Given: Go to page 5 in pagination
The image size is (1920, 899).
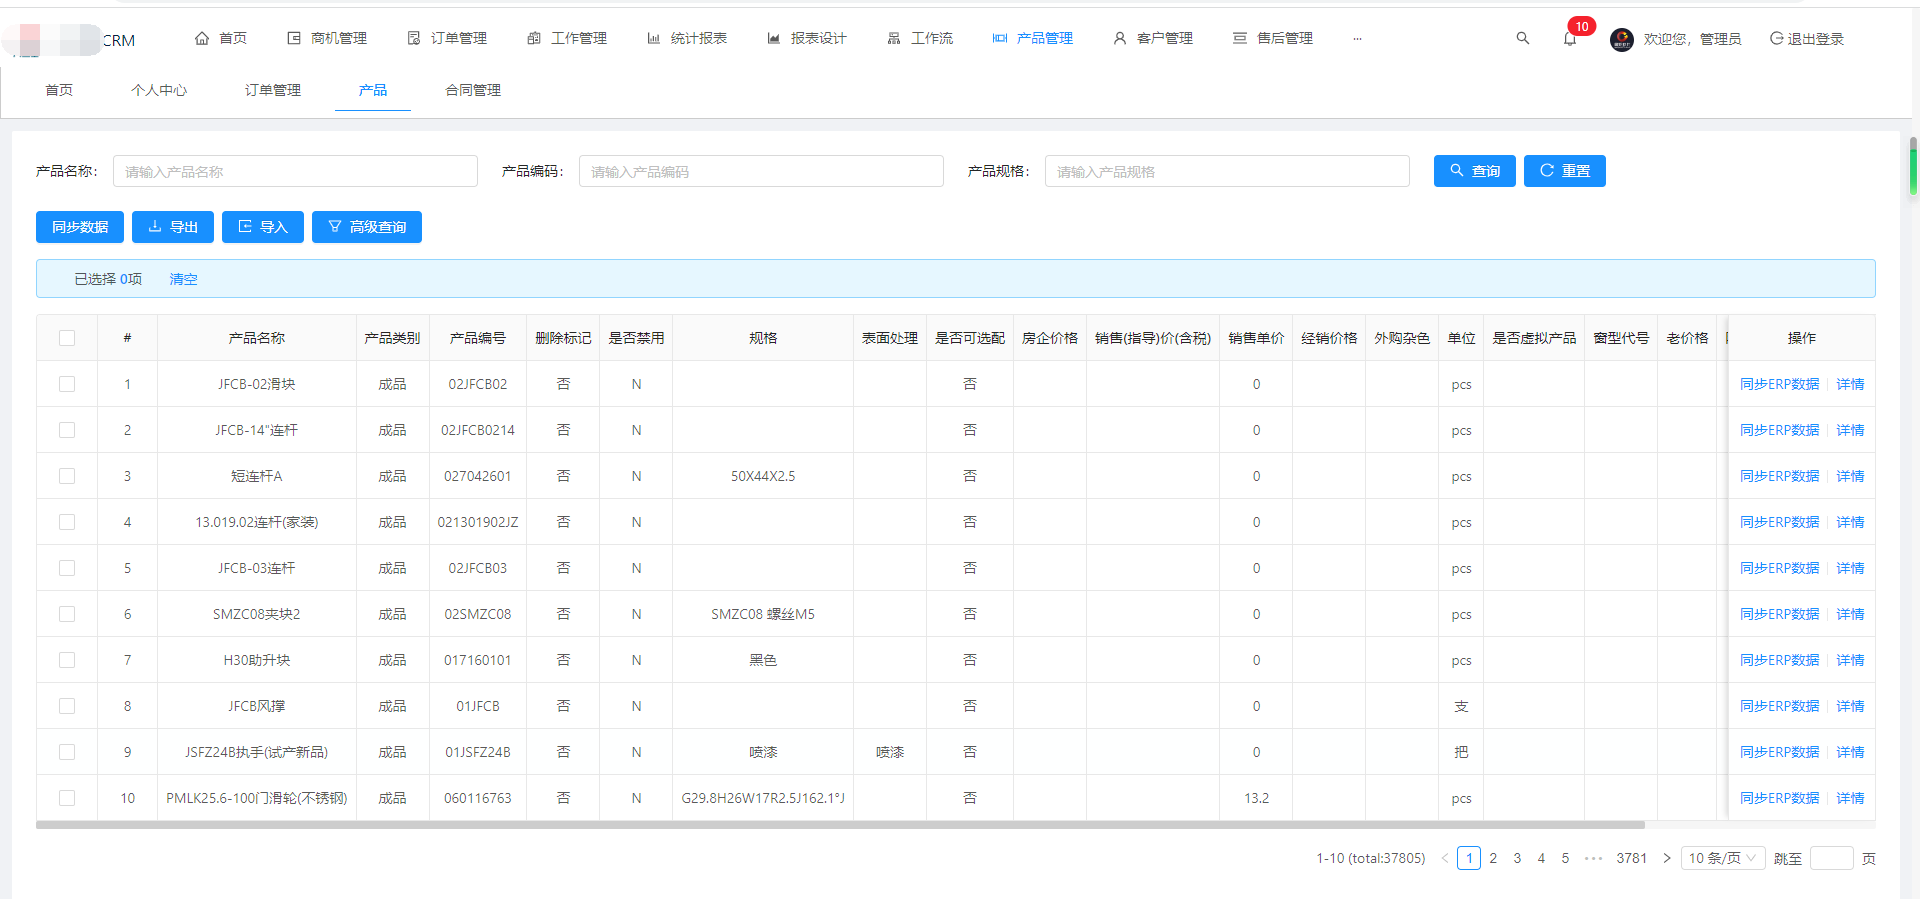Looking at the screenshot, I should 1565,858.
